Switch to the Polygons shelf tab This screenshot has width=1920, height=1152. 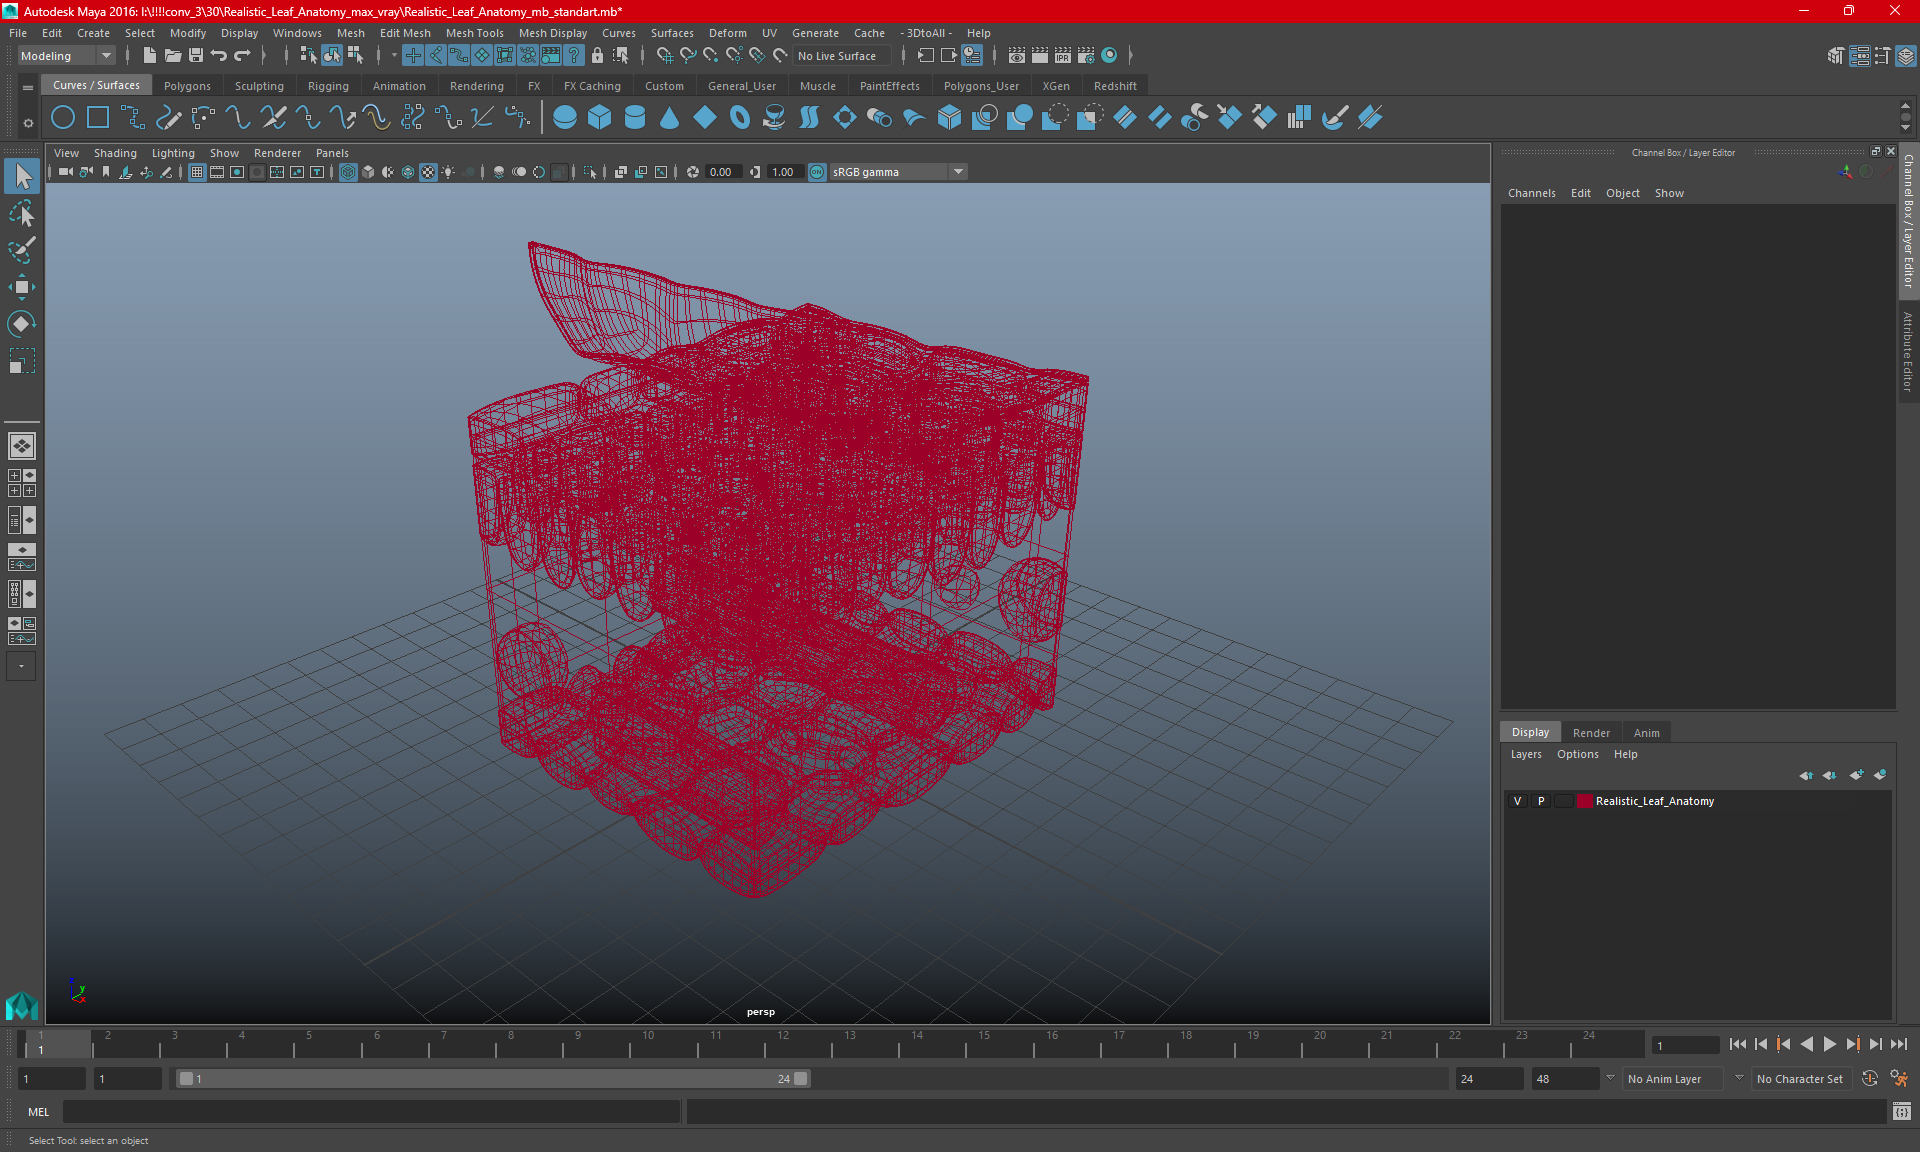[187, 86]
